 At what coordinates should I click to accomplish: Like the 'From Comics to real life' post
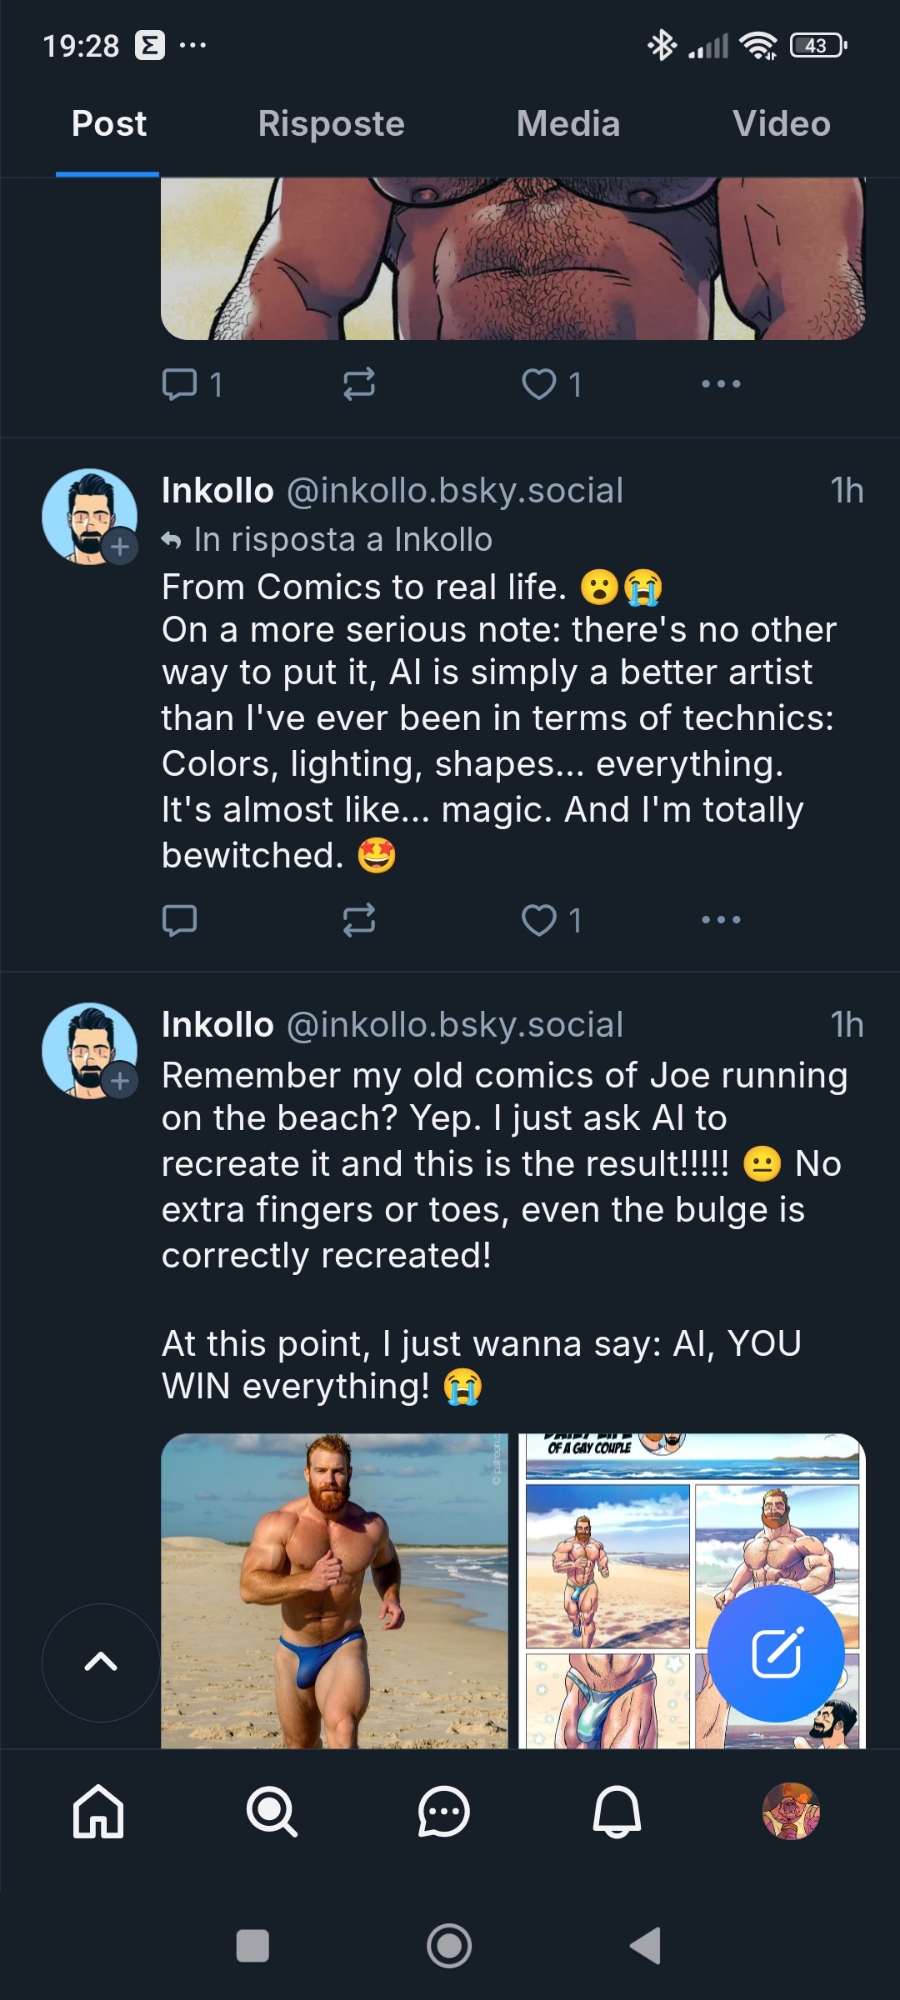coord(540,919)
